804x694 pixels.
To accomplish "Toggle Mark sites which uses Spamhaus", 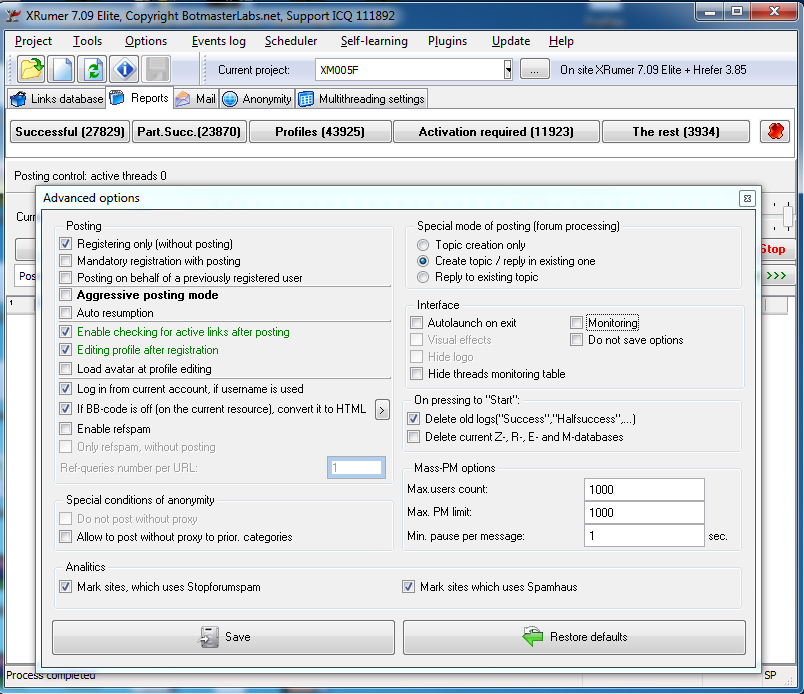I will pyautogui.click(x=408, y=587).
